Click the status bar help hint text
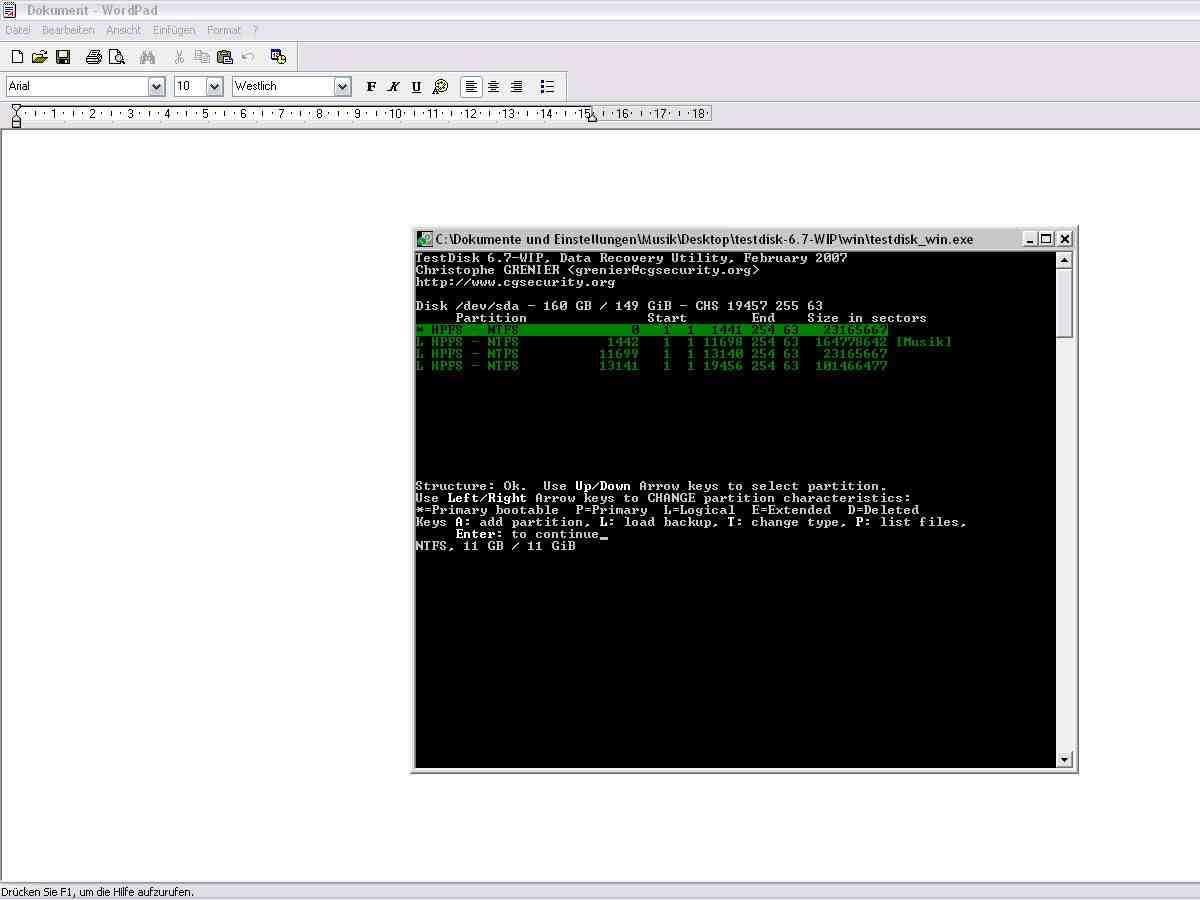Image resolution: width=1200 pixels, height=900 pixels. (97, 891)
